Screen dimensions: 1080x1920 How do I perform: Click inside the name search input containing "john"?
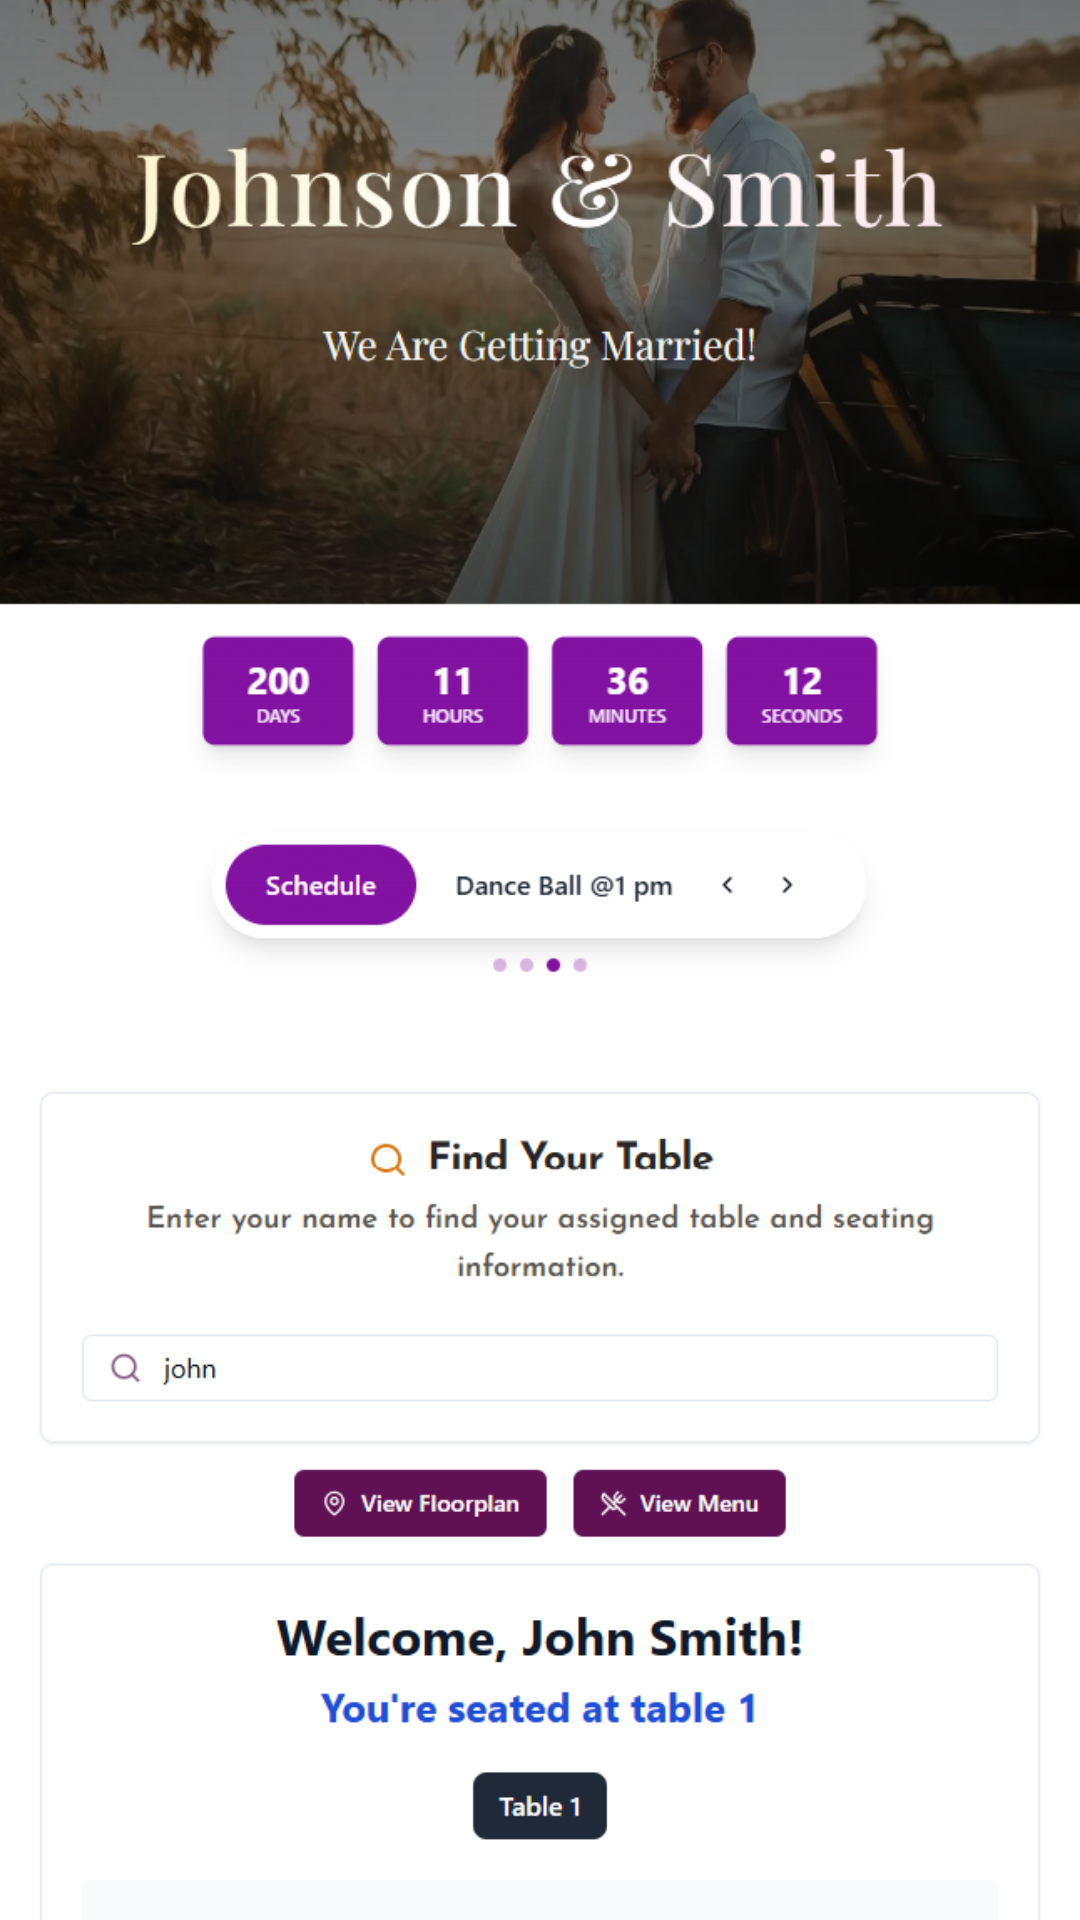pyautogui.click(x=540, y=1368)
